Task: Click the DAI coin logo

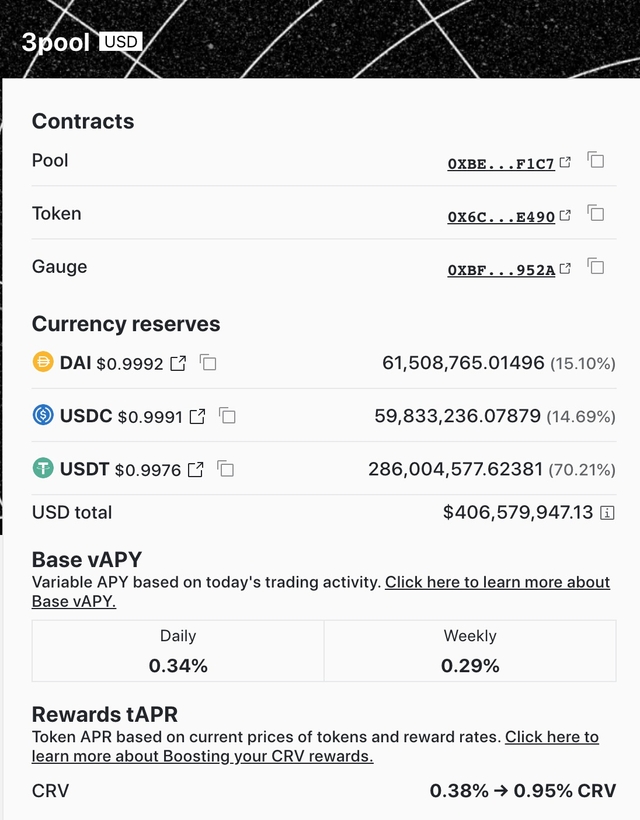Action: click(x=43, y=362)
